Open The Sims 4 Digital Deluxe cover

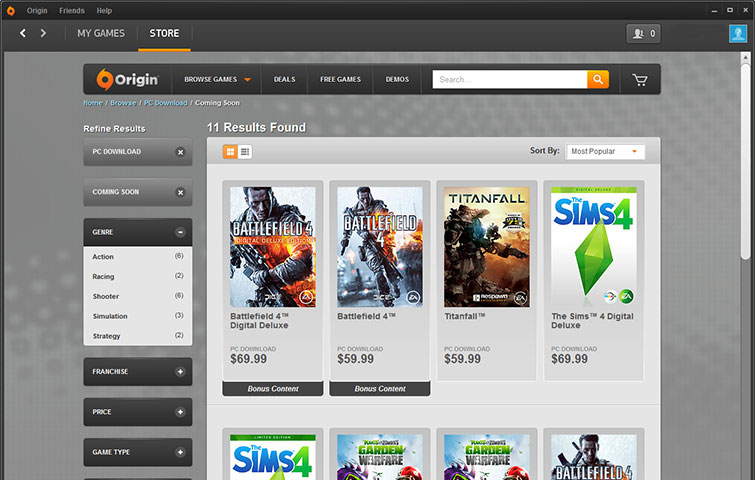tap(594, 247)
